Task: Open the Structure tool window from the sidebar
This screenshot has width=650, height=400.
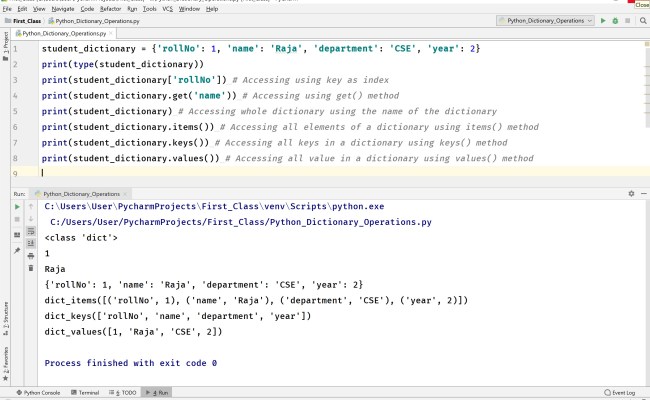Action: pos(5,318)
